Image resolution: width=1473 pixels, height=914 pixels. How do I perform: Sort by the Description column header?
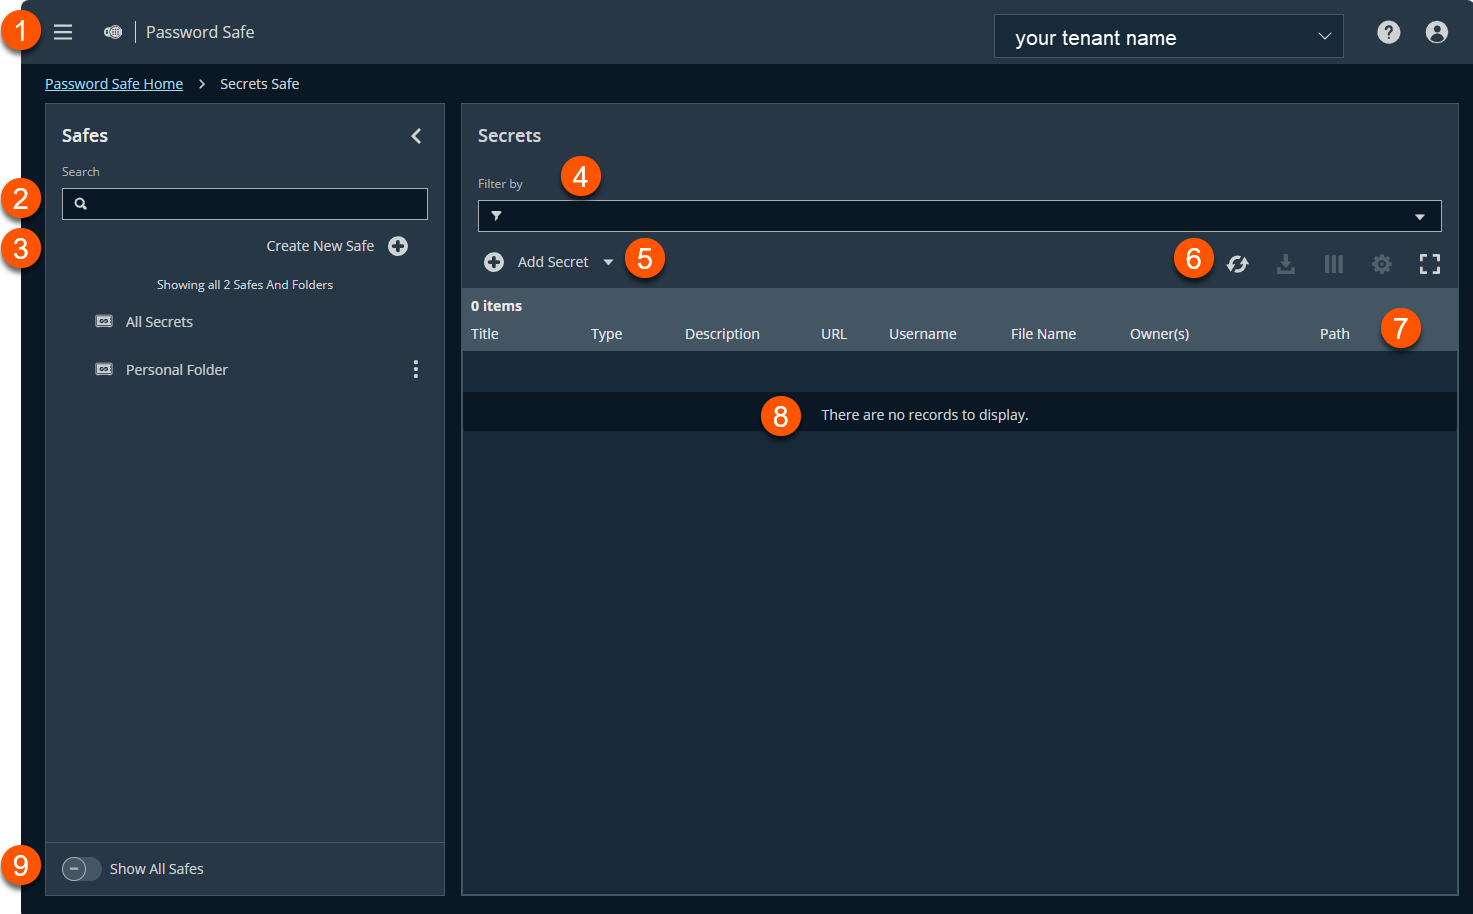coord(722,334)
